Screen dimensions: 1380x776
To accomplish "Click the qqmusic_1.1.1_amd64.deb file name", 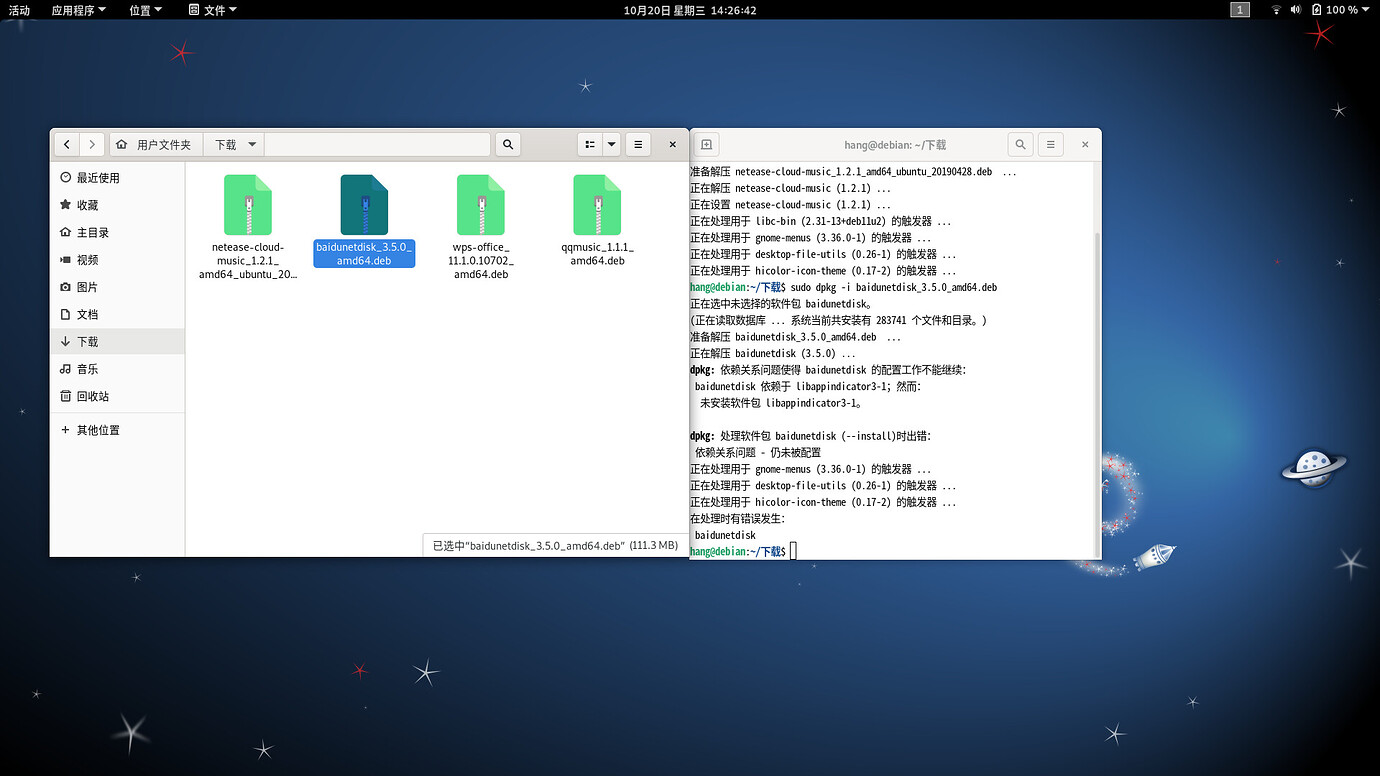I will 597,254.
